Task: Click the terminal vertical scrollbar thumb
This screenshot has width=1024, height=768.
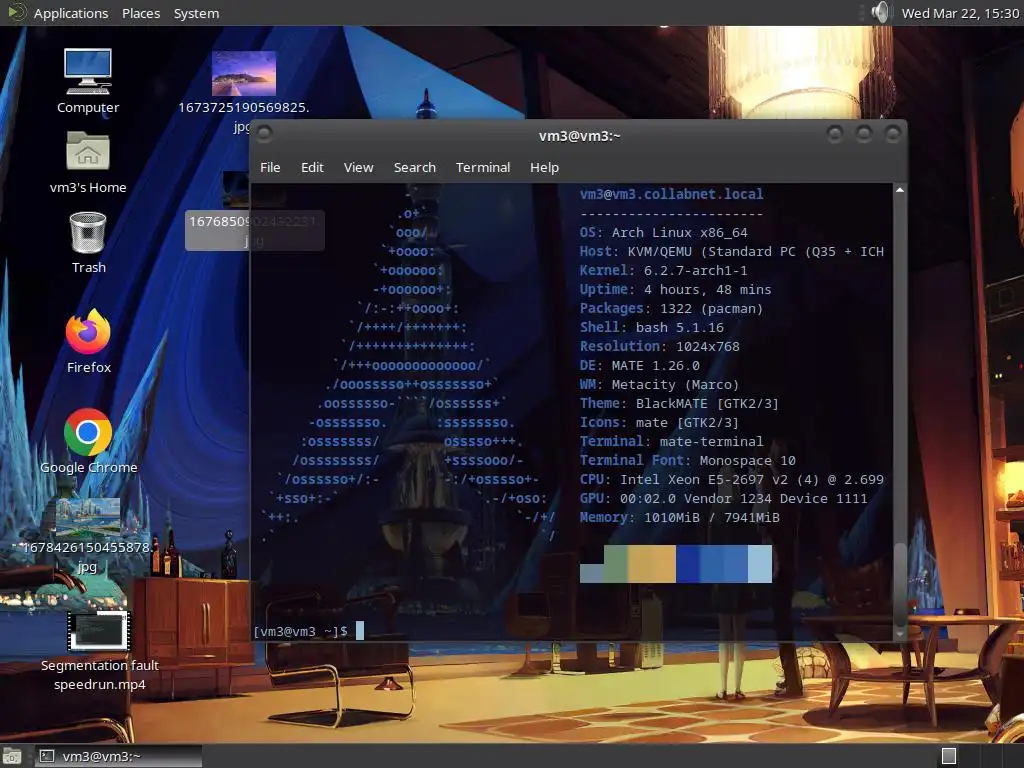Action: point(900,583)
